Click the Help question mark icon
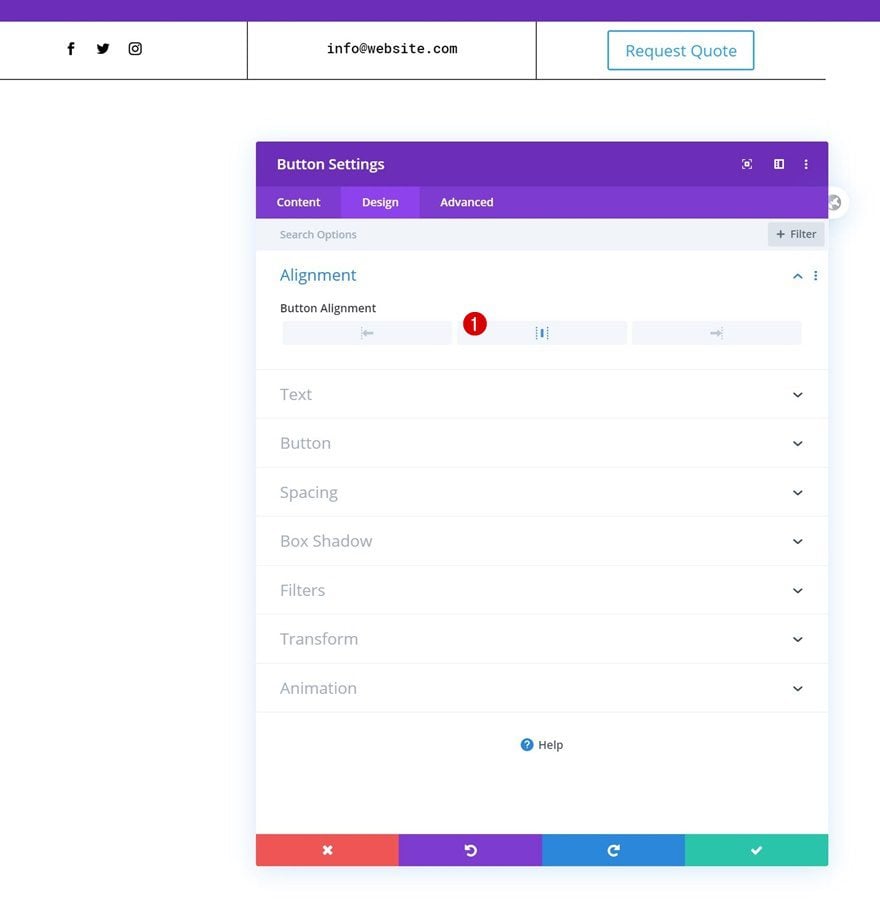Viewport: 880px width, 912px height. [527, 745]
